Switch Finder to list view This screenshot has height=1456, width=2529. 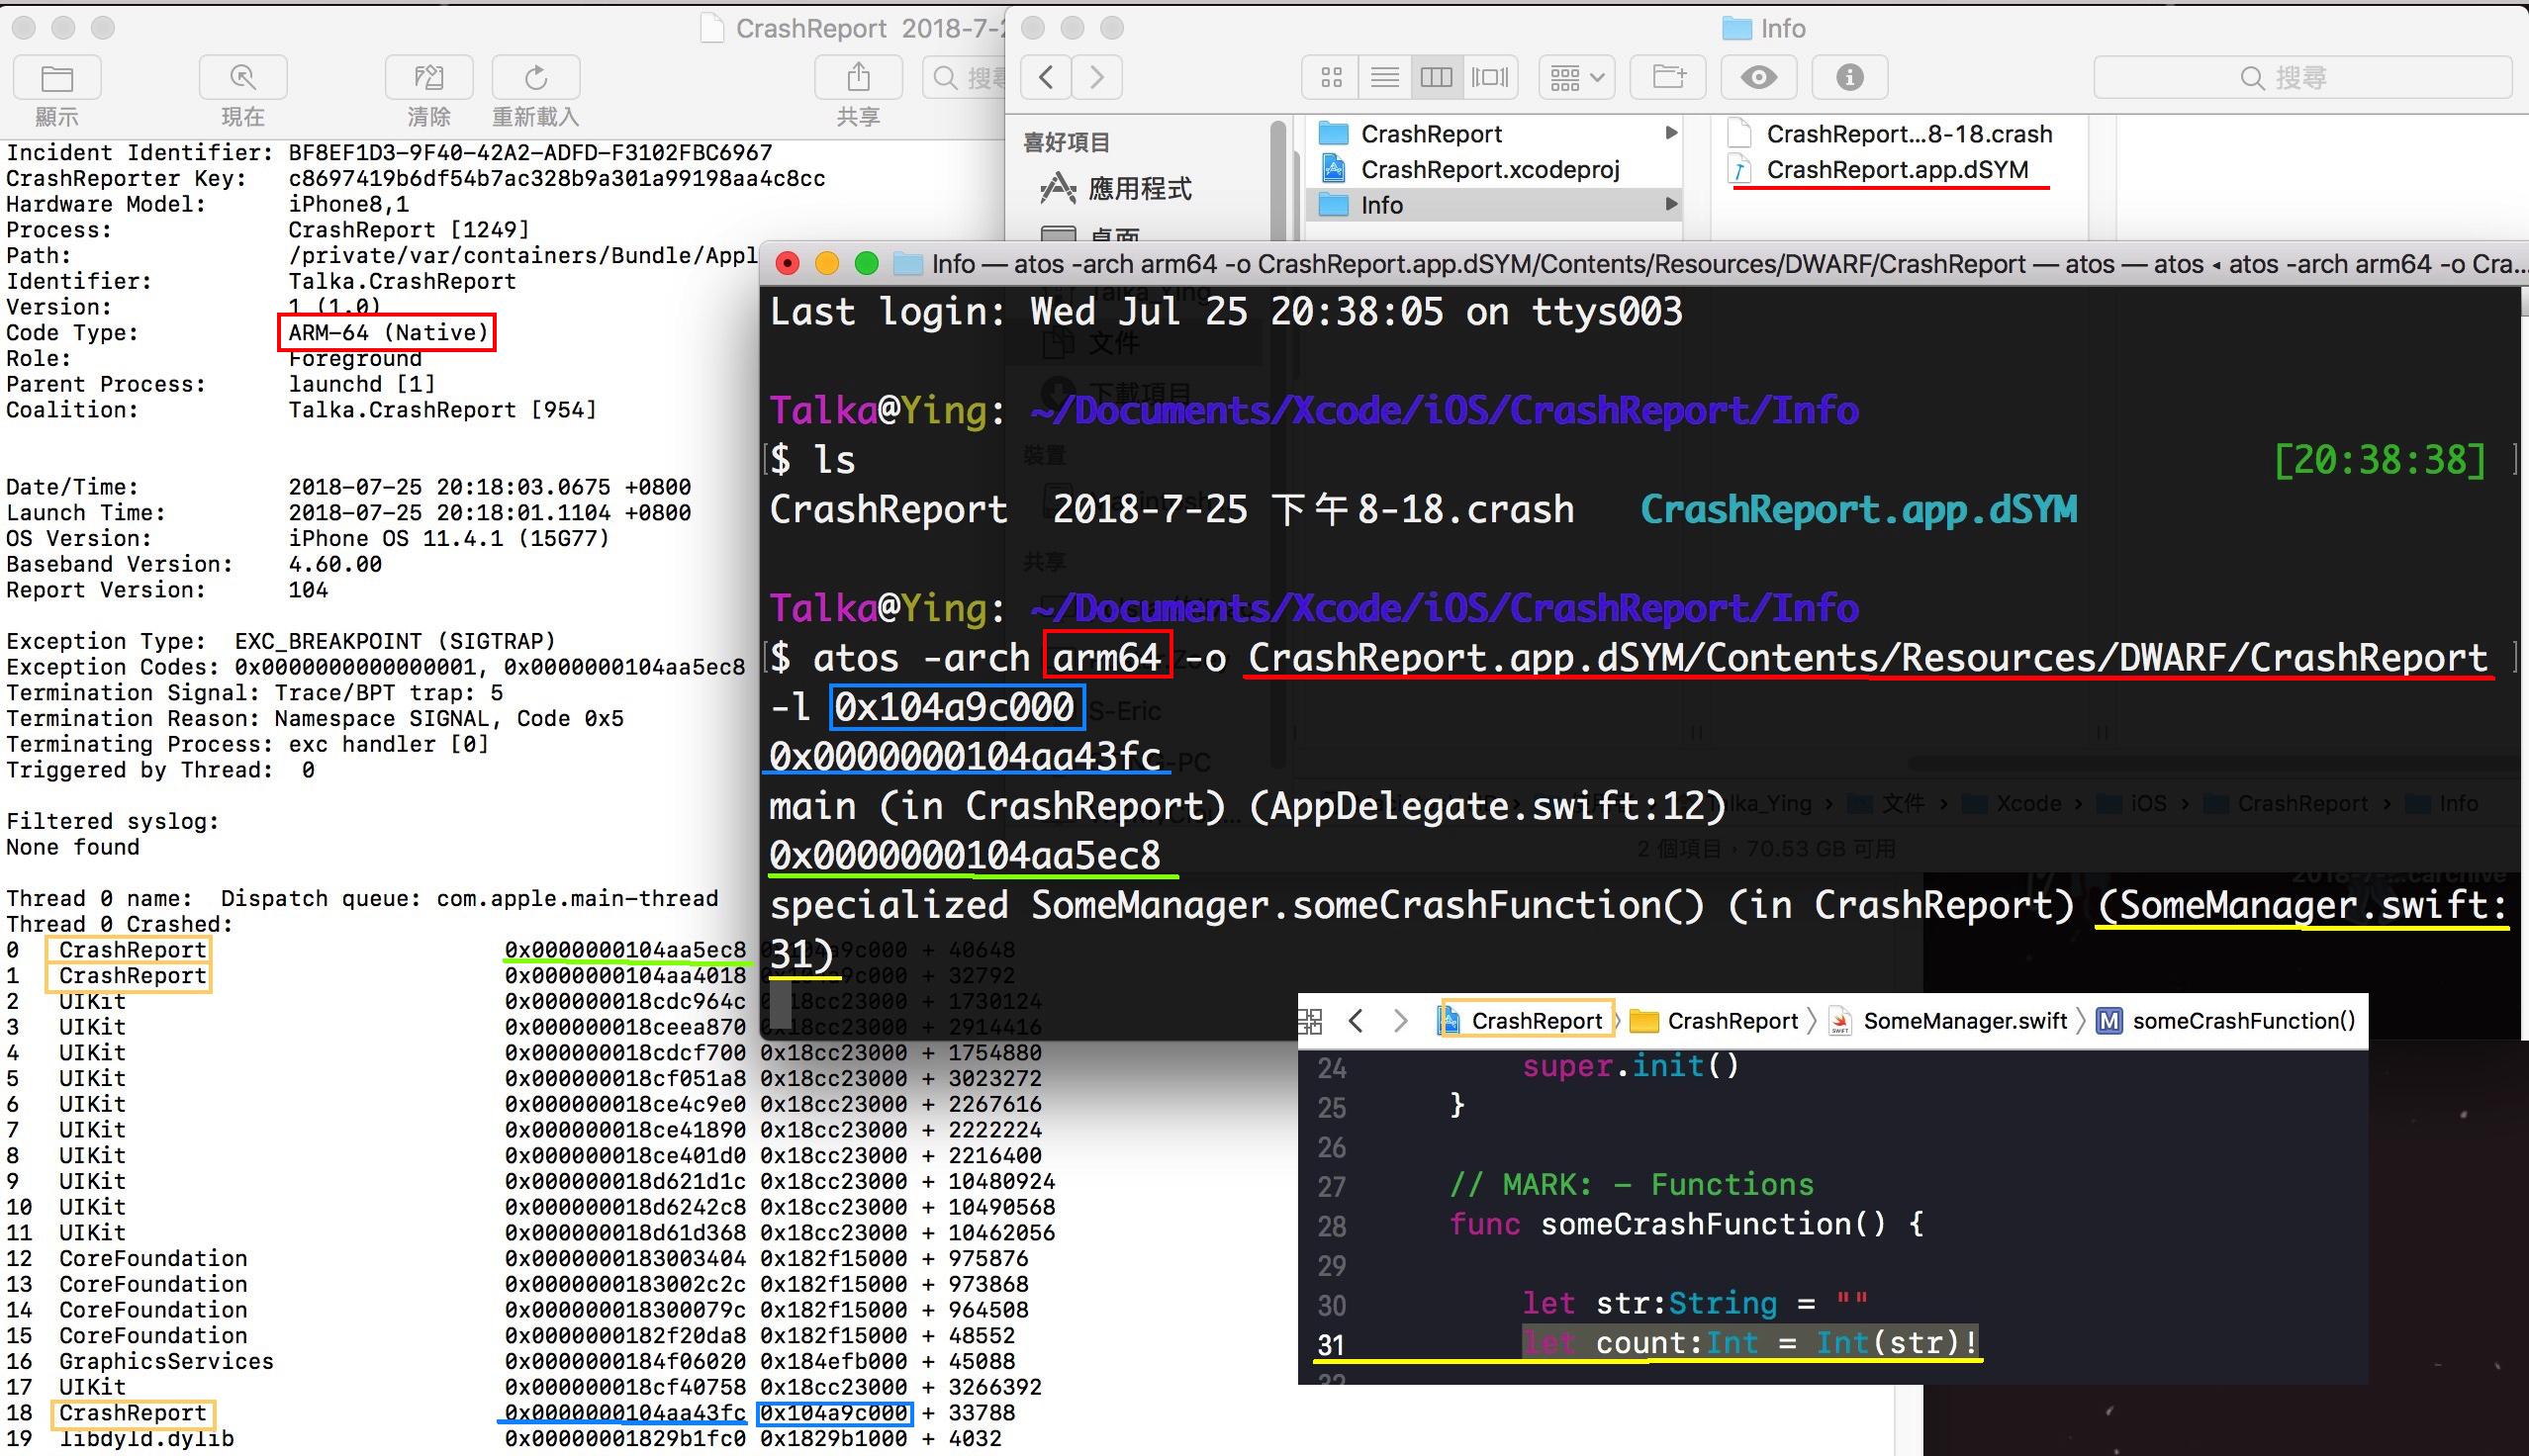[1384, 77]
